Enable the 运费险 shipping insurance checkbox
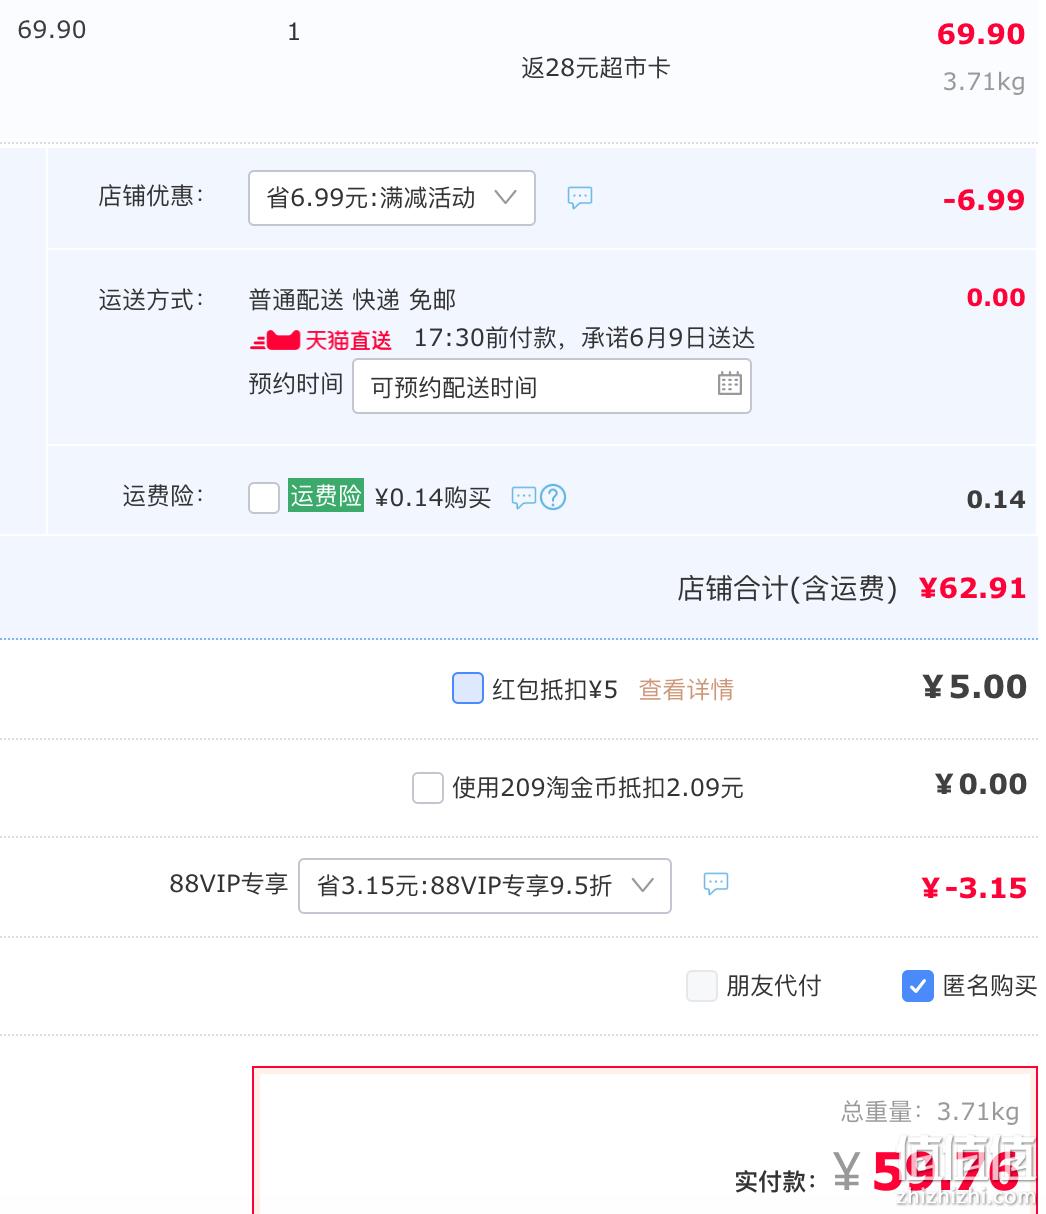The height and width of the screenshot is (1214, 1046). 264,498
